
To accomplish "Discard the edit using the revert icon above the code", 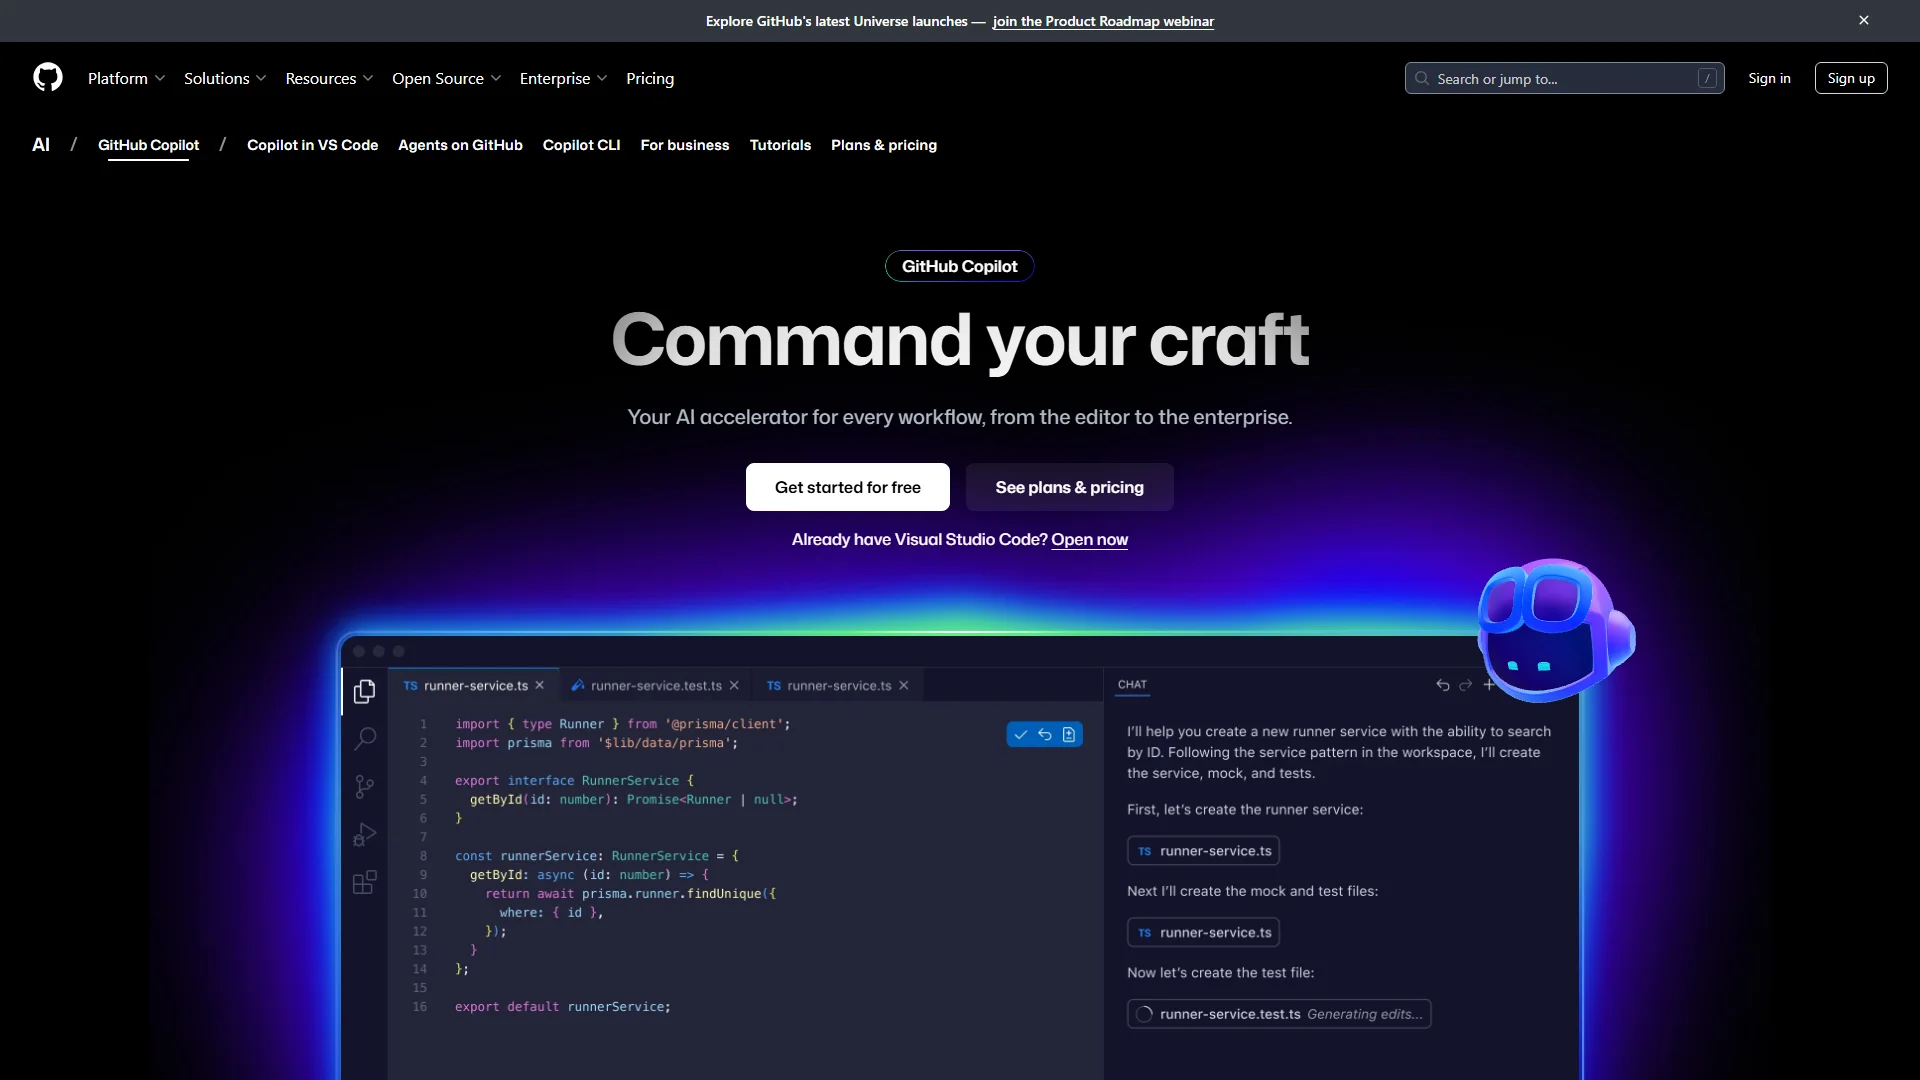I will (x=1045, y=734).
